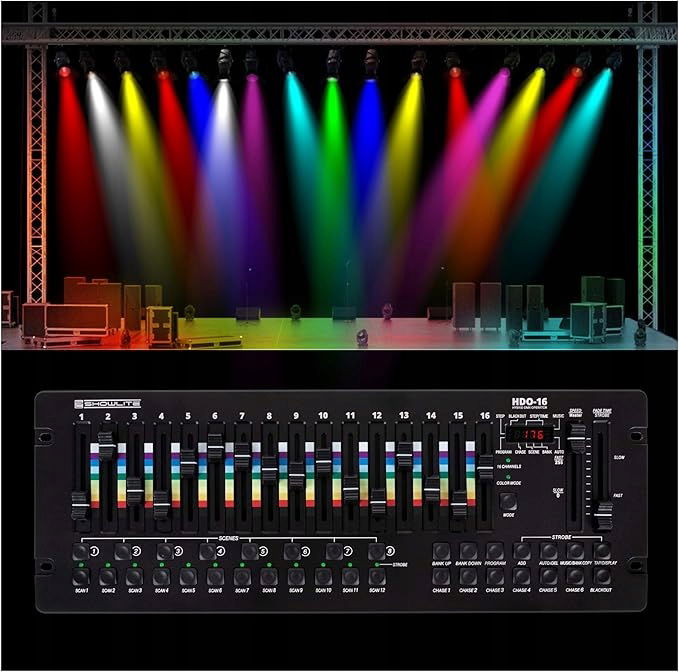679x672 pixels.
Task: Select Scene 8 strobe button
Action: click(x=377, y=551)
